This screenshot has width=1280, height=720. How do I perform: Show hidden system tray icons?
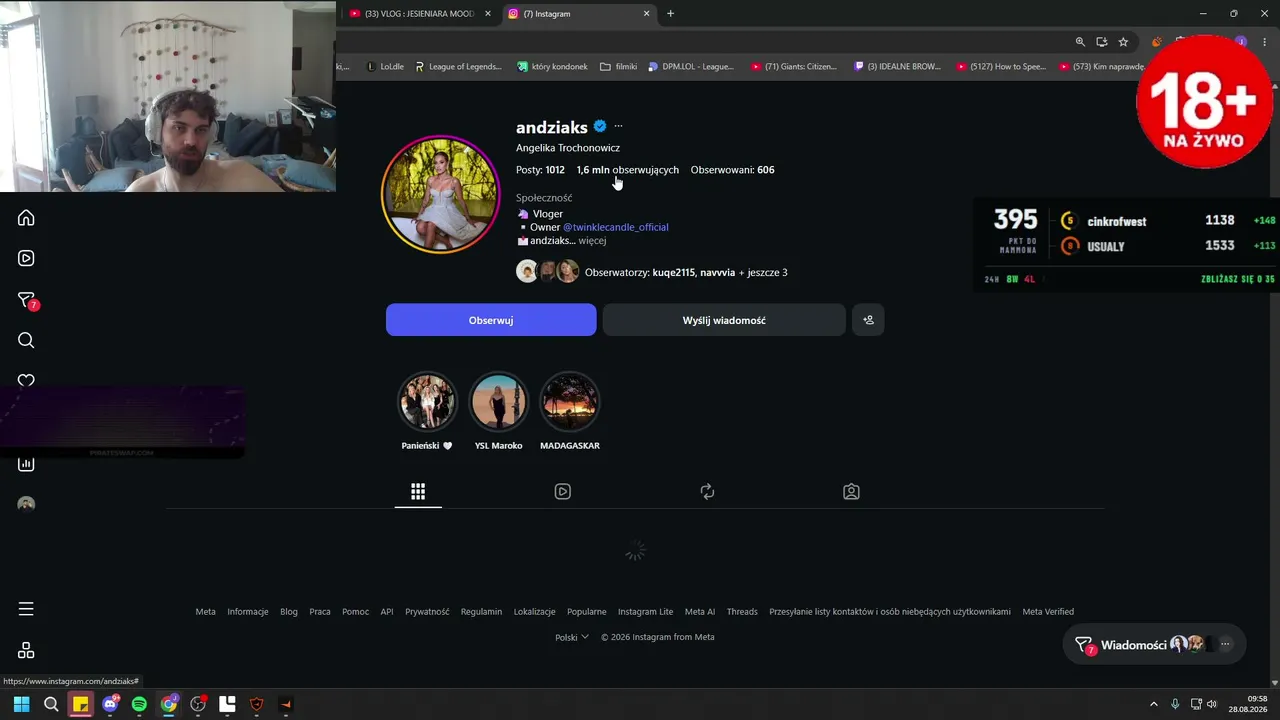[1153, 704]
